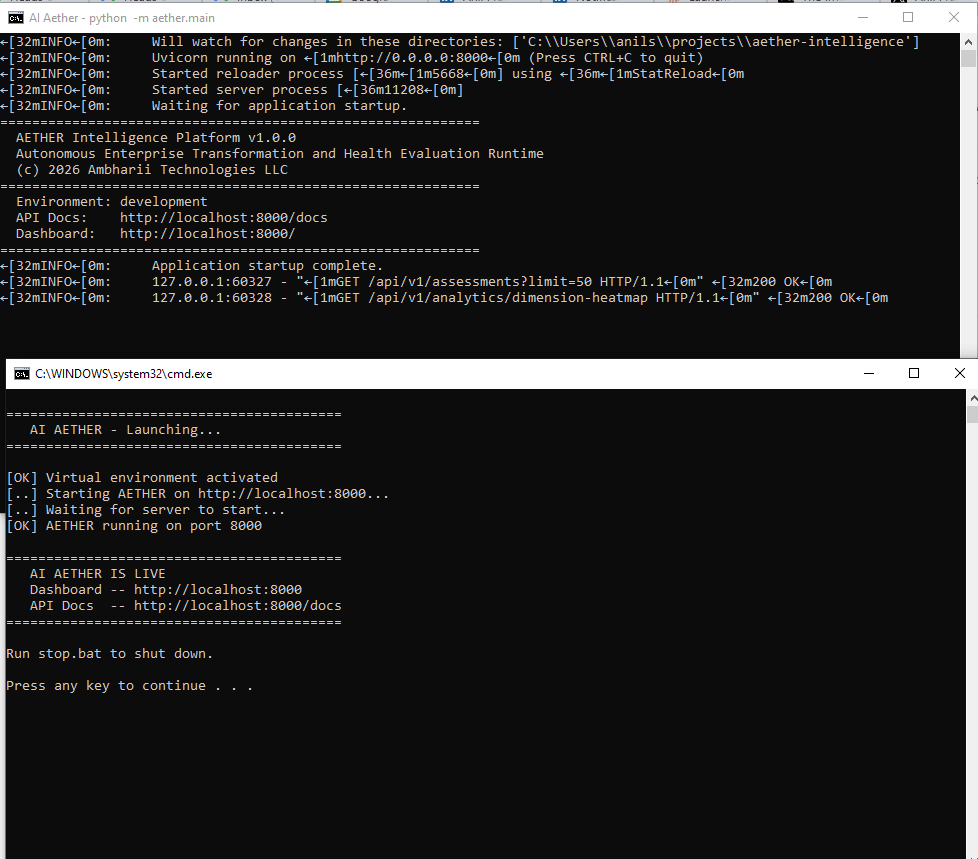This screenshot has height=859, width=978.
Task: Click the scroll-up arrow in the cmd.exe window
Action: [x=972, y=397]
